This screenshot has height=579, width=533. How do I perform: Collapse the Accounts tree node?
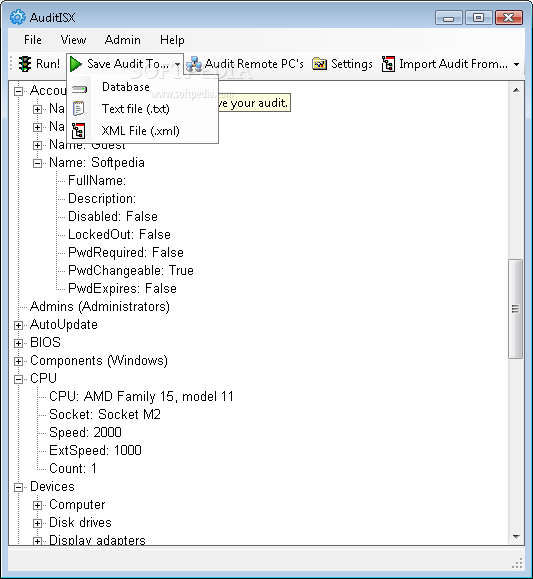tap(18, 91)
